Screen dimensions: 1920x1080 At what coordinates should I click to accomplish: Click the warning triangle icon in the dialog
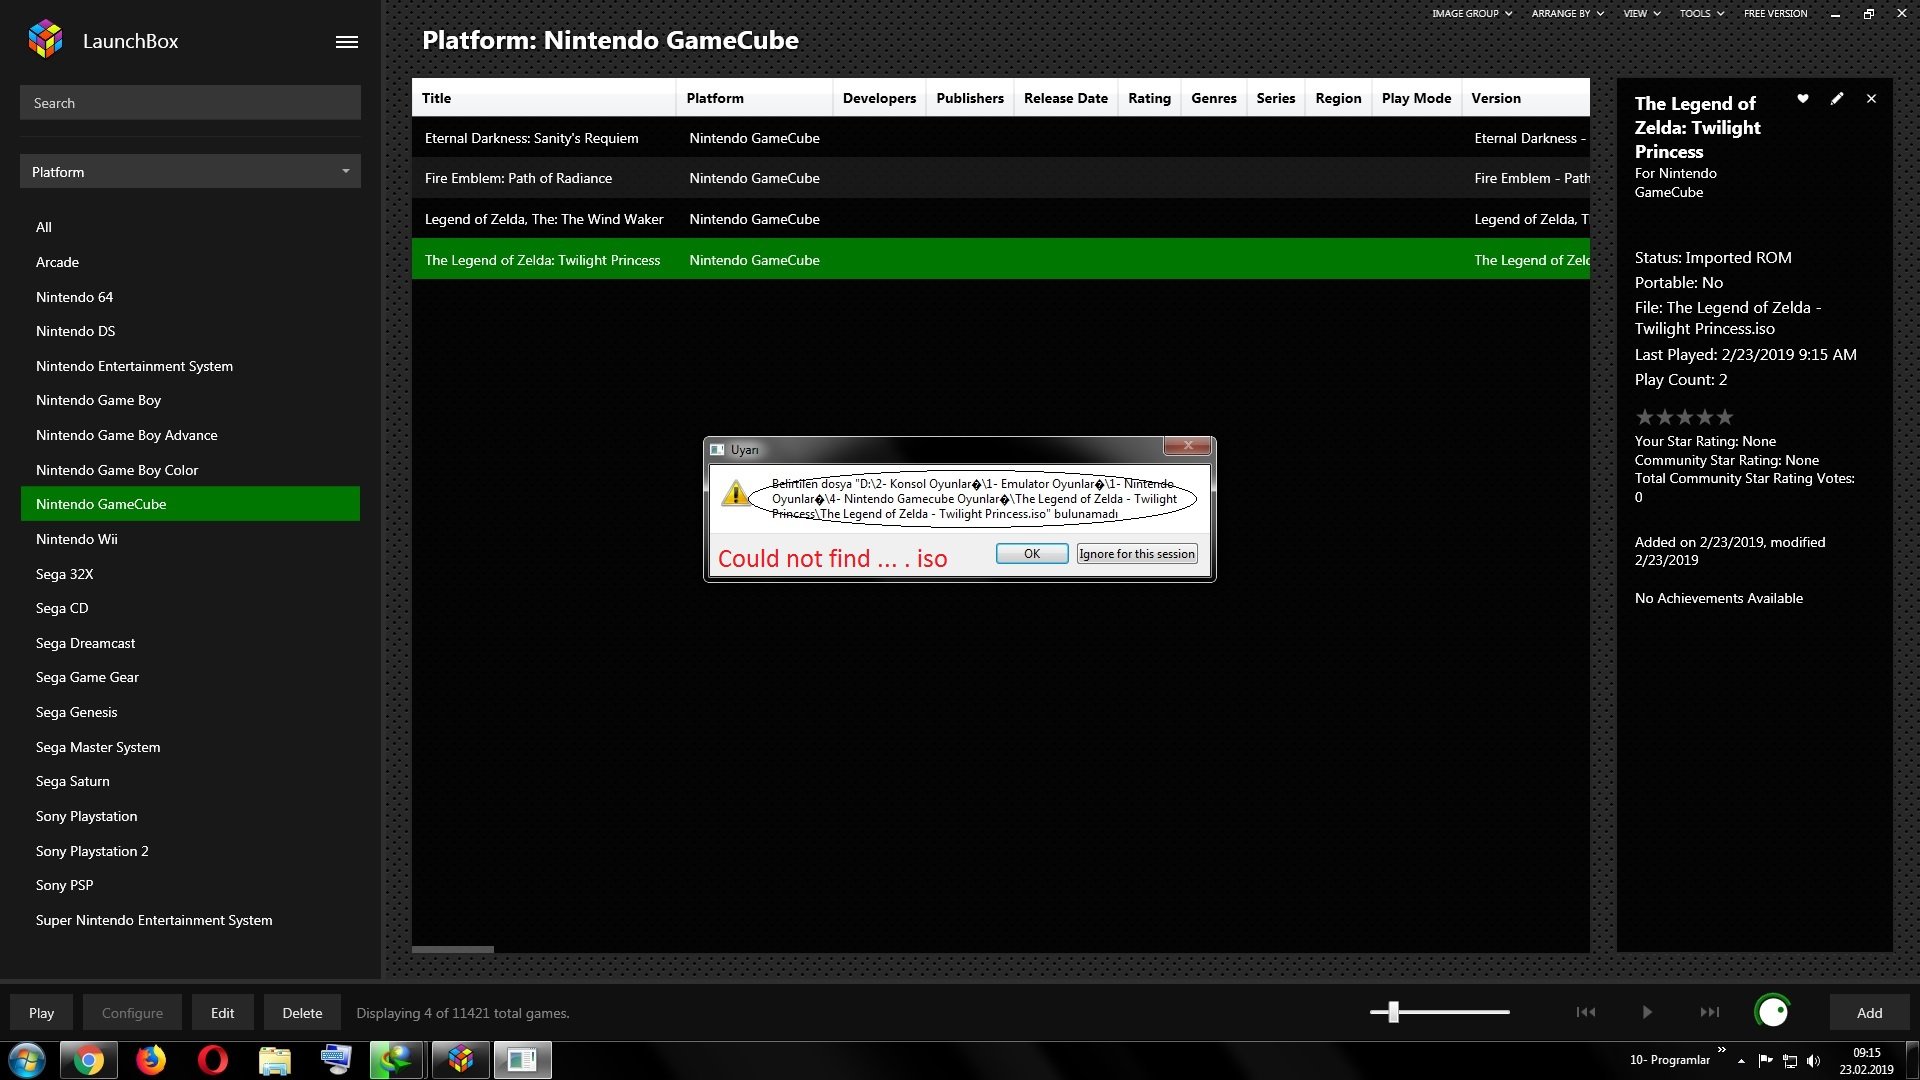click(x=735, y=493)
